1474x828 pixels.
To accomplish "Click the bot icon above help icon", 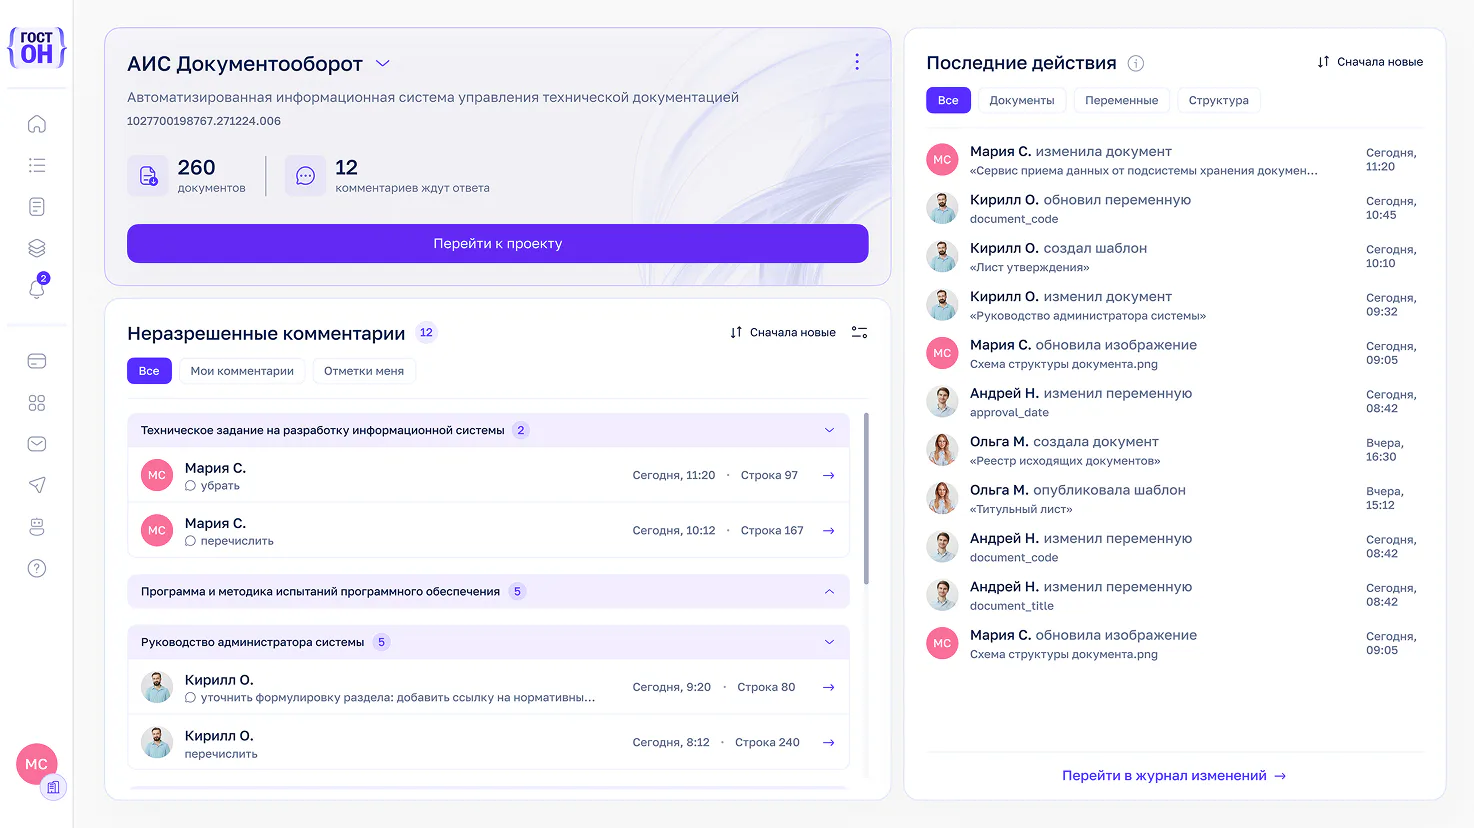I will pyautogui.click(x=37, y=526).
